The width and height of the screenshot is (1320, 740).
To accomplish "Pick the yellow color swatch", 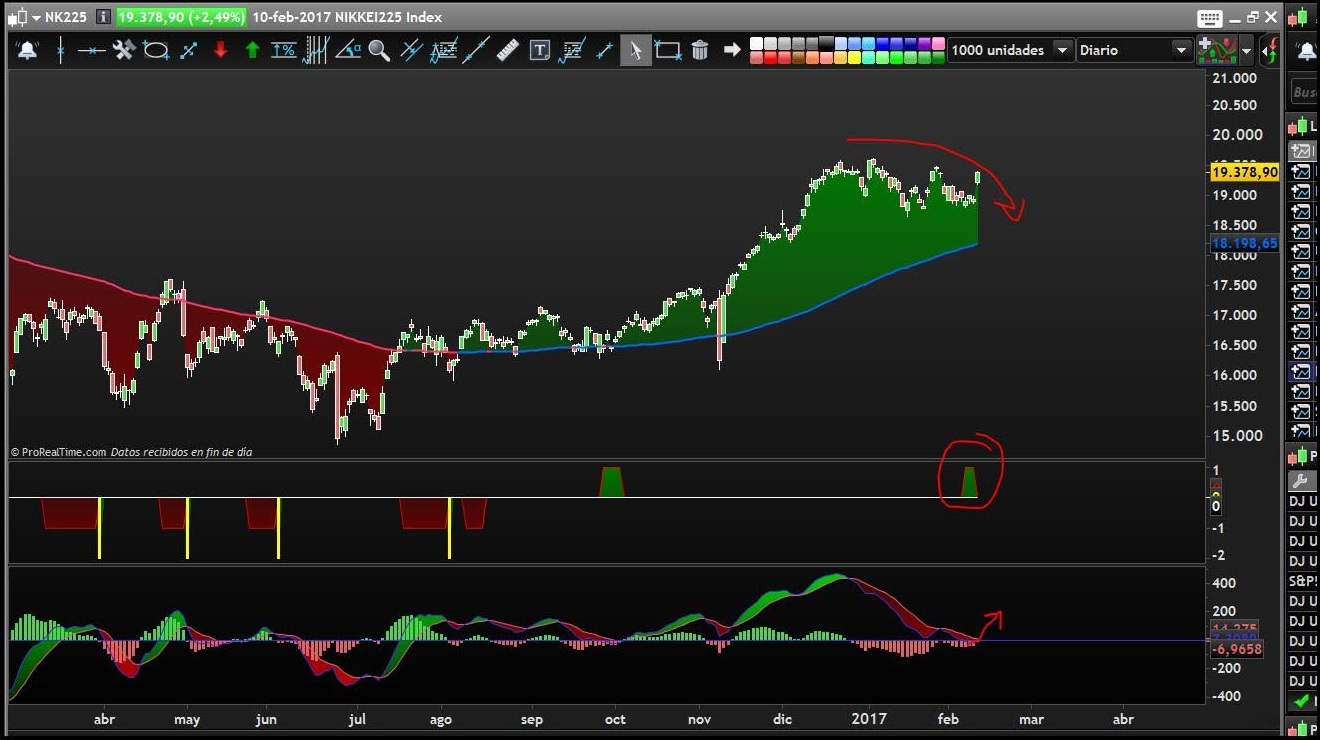I will coord(855,57).
